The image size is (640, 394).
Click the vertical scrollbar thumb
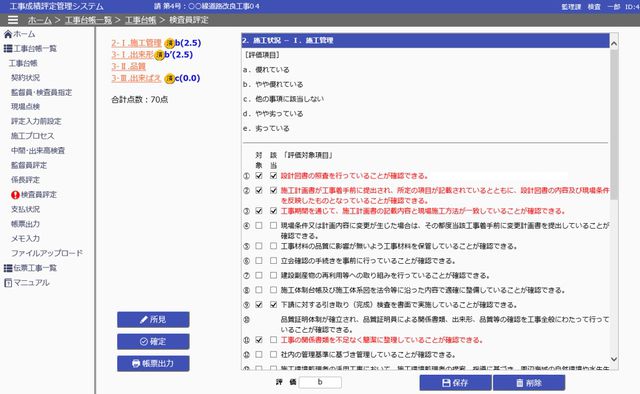pyautogui.click(x=614, y=125)
